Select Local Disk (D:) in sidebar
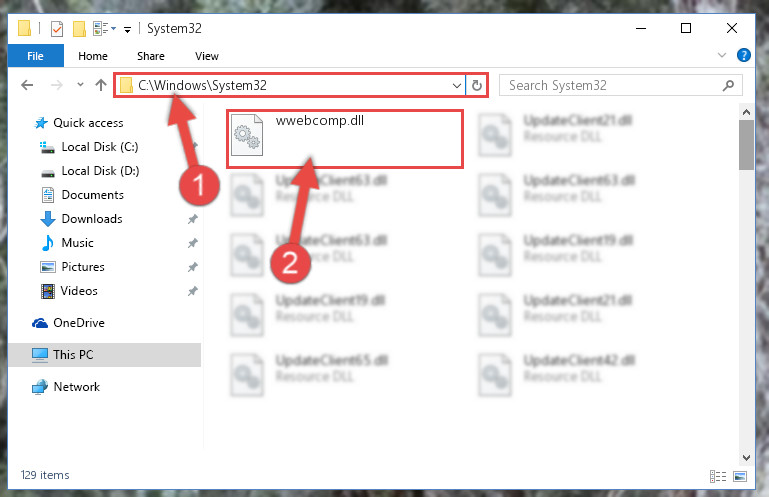 (100, 171)
